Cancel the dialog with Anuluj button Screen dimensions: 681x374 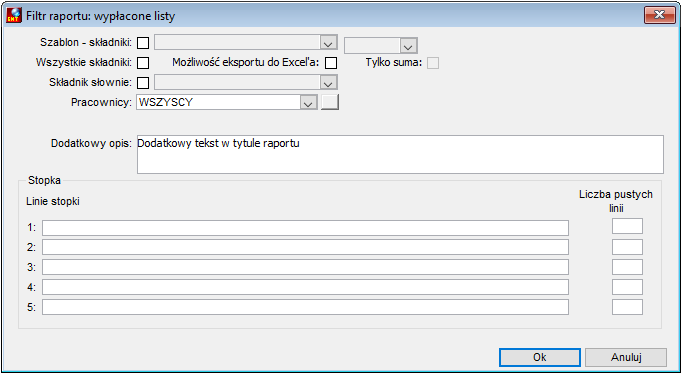626,357
